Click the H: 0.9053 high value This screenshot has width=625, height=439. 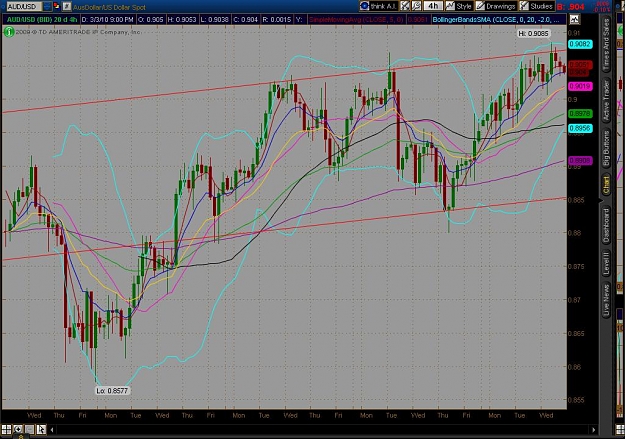pos(182,19)
